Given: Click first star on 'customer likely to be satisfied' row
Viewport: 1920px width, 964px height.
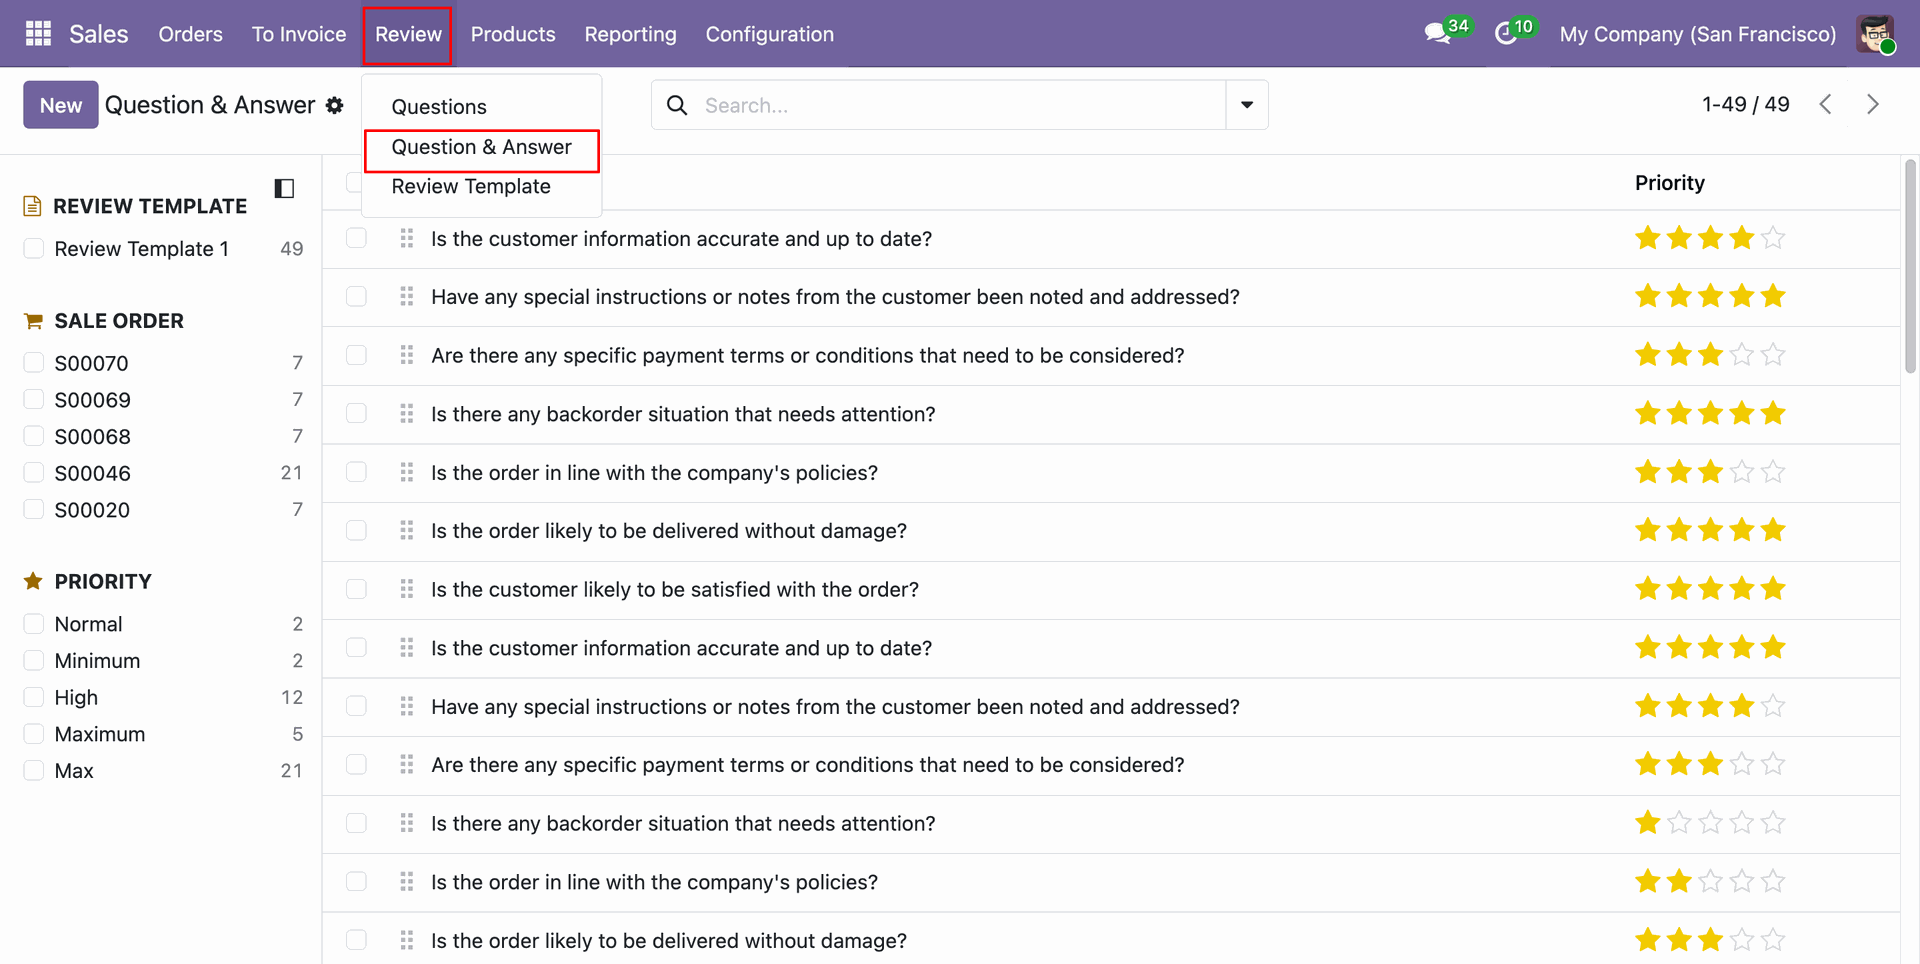Looking at the screenshot, I should click(1648, 589).
